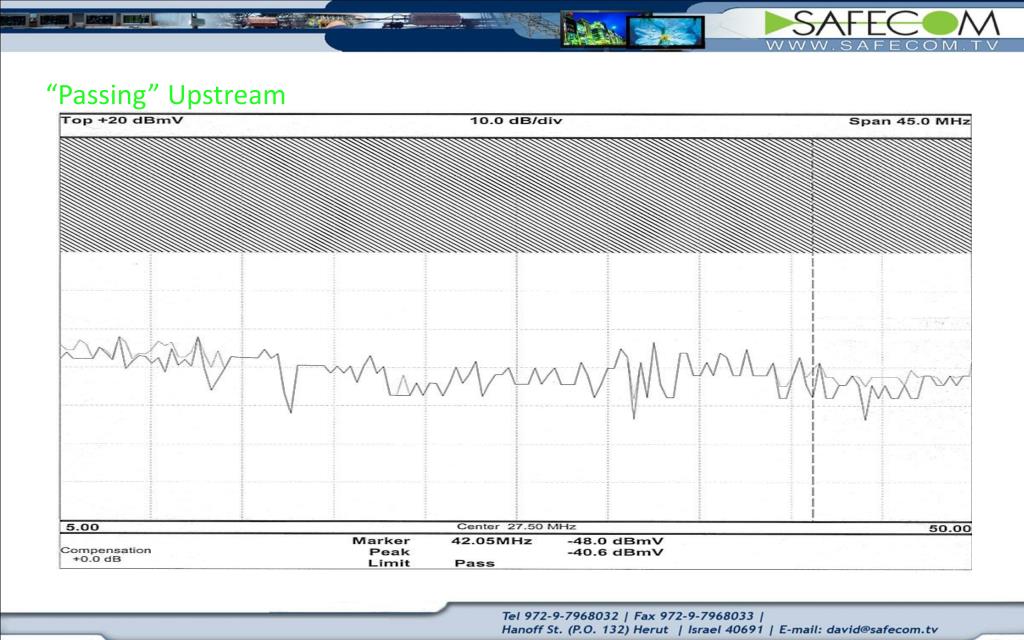Click the david@safecom.tv email address
This screenshot has width=1024, height=640.
coord(882,630)
